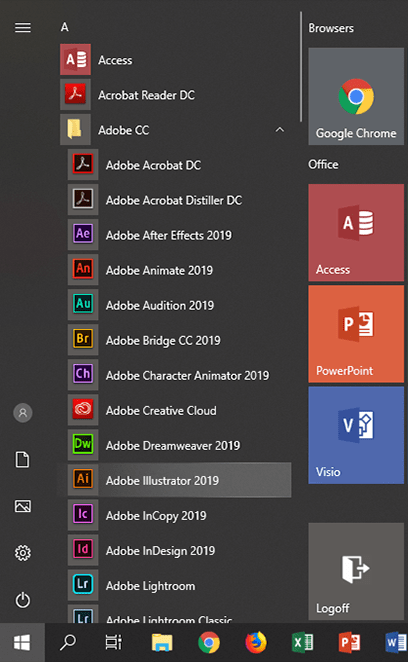Open the Adobe CC folder icon
The image size is (408, 662).
click(75, 130)
